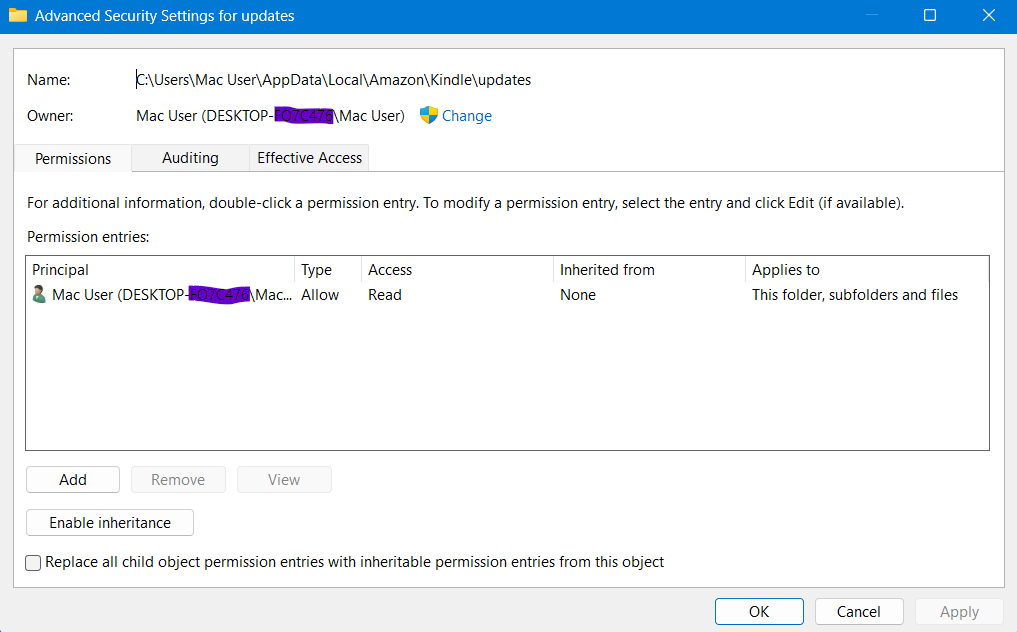Click Enable inheritance button
The height and width of the screenshot is (632, 1017).
(x=110, y=523)
